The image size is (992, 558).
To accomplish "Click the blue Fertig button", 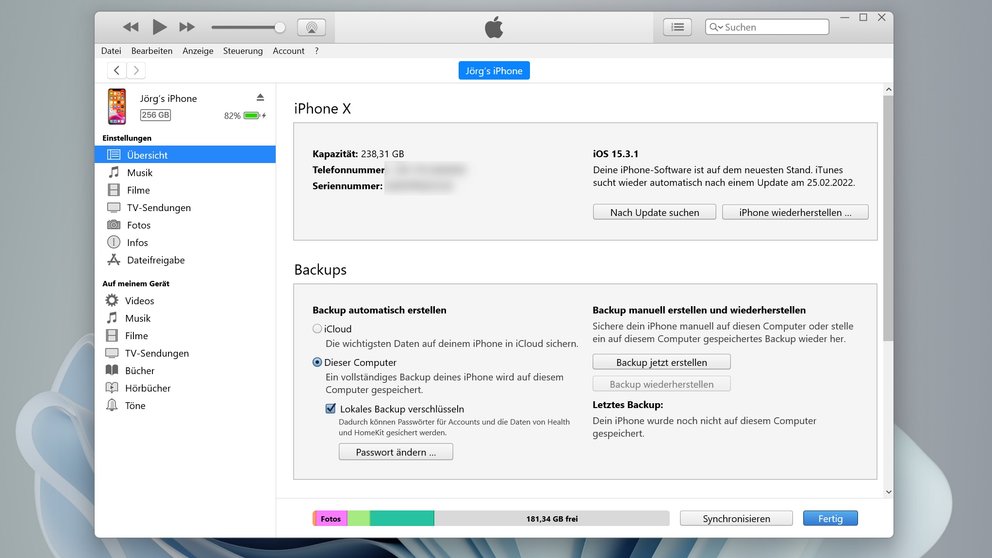I will pyautogui.click(x=830, y=518).
